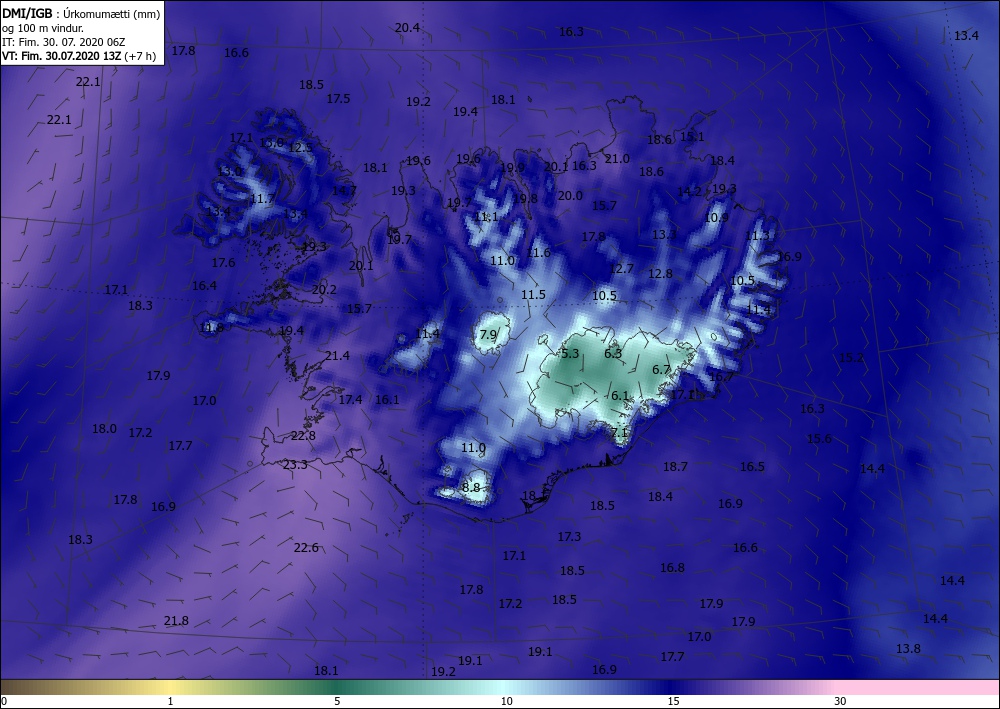The image size is (1000, 709).
Task: Click the color scale tick label '10'
Action: (506, 702)
